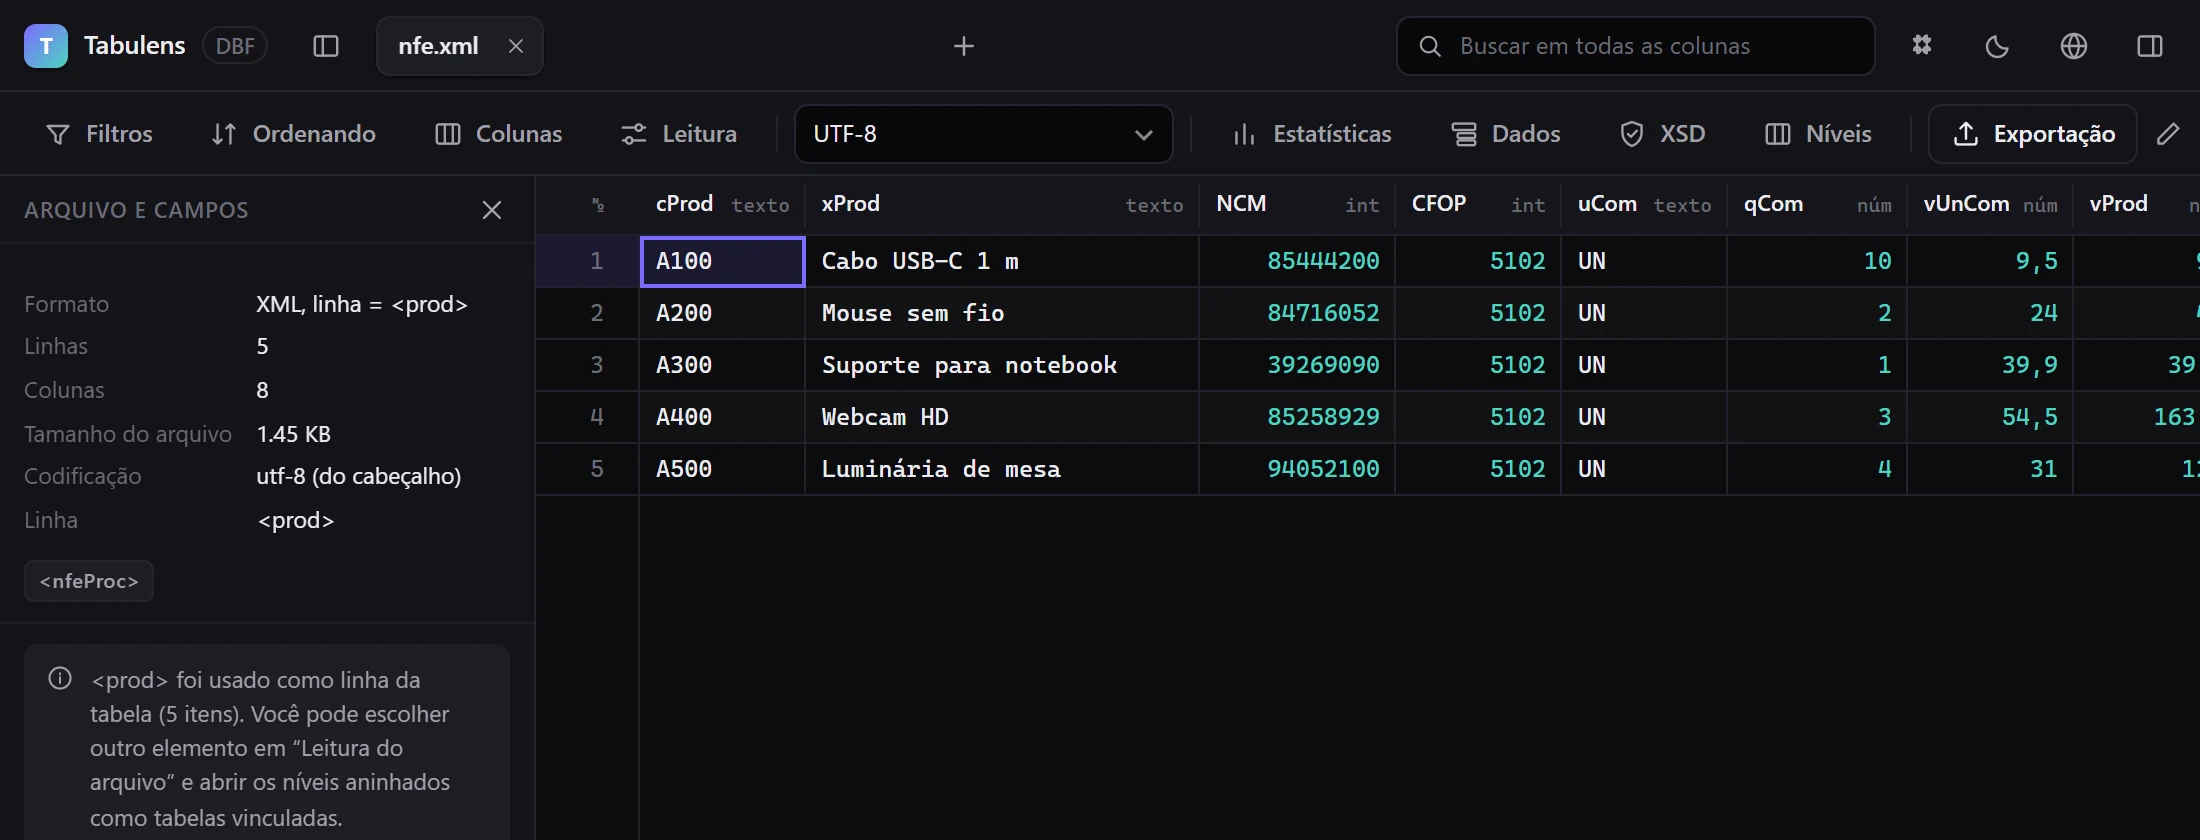Screen dimensions: 2200x840
Task: Click the Exportação export button
Action: 2033,134
